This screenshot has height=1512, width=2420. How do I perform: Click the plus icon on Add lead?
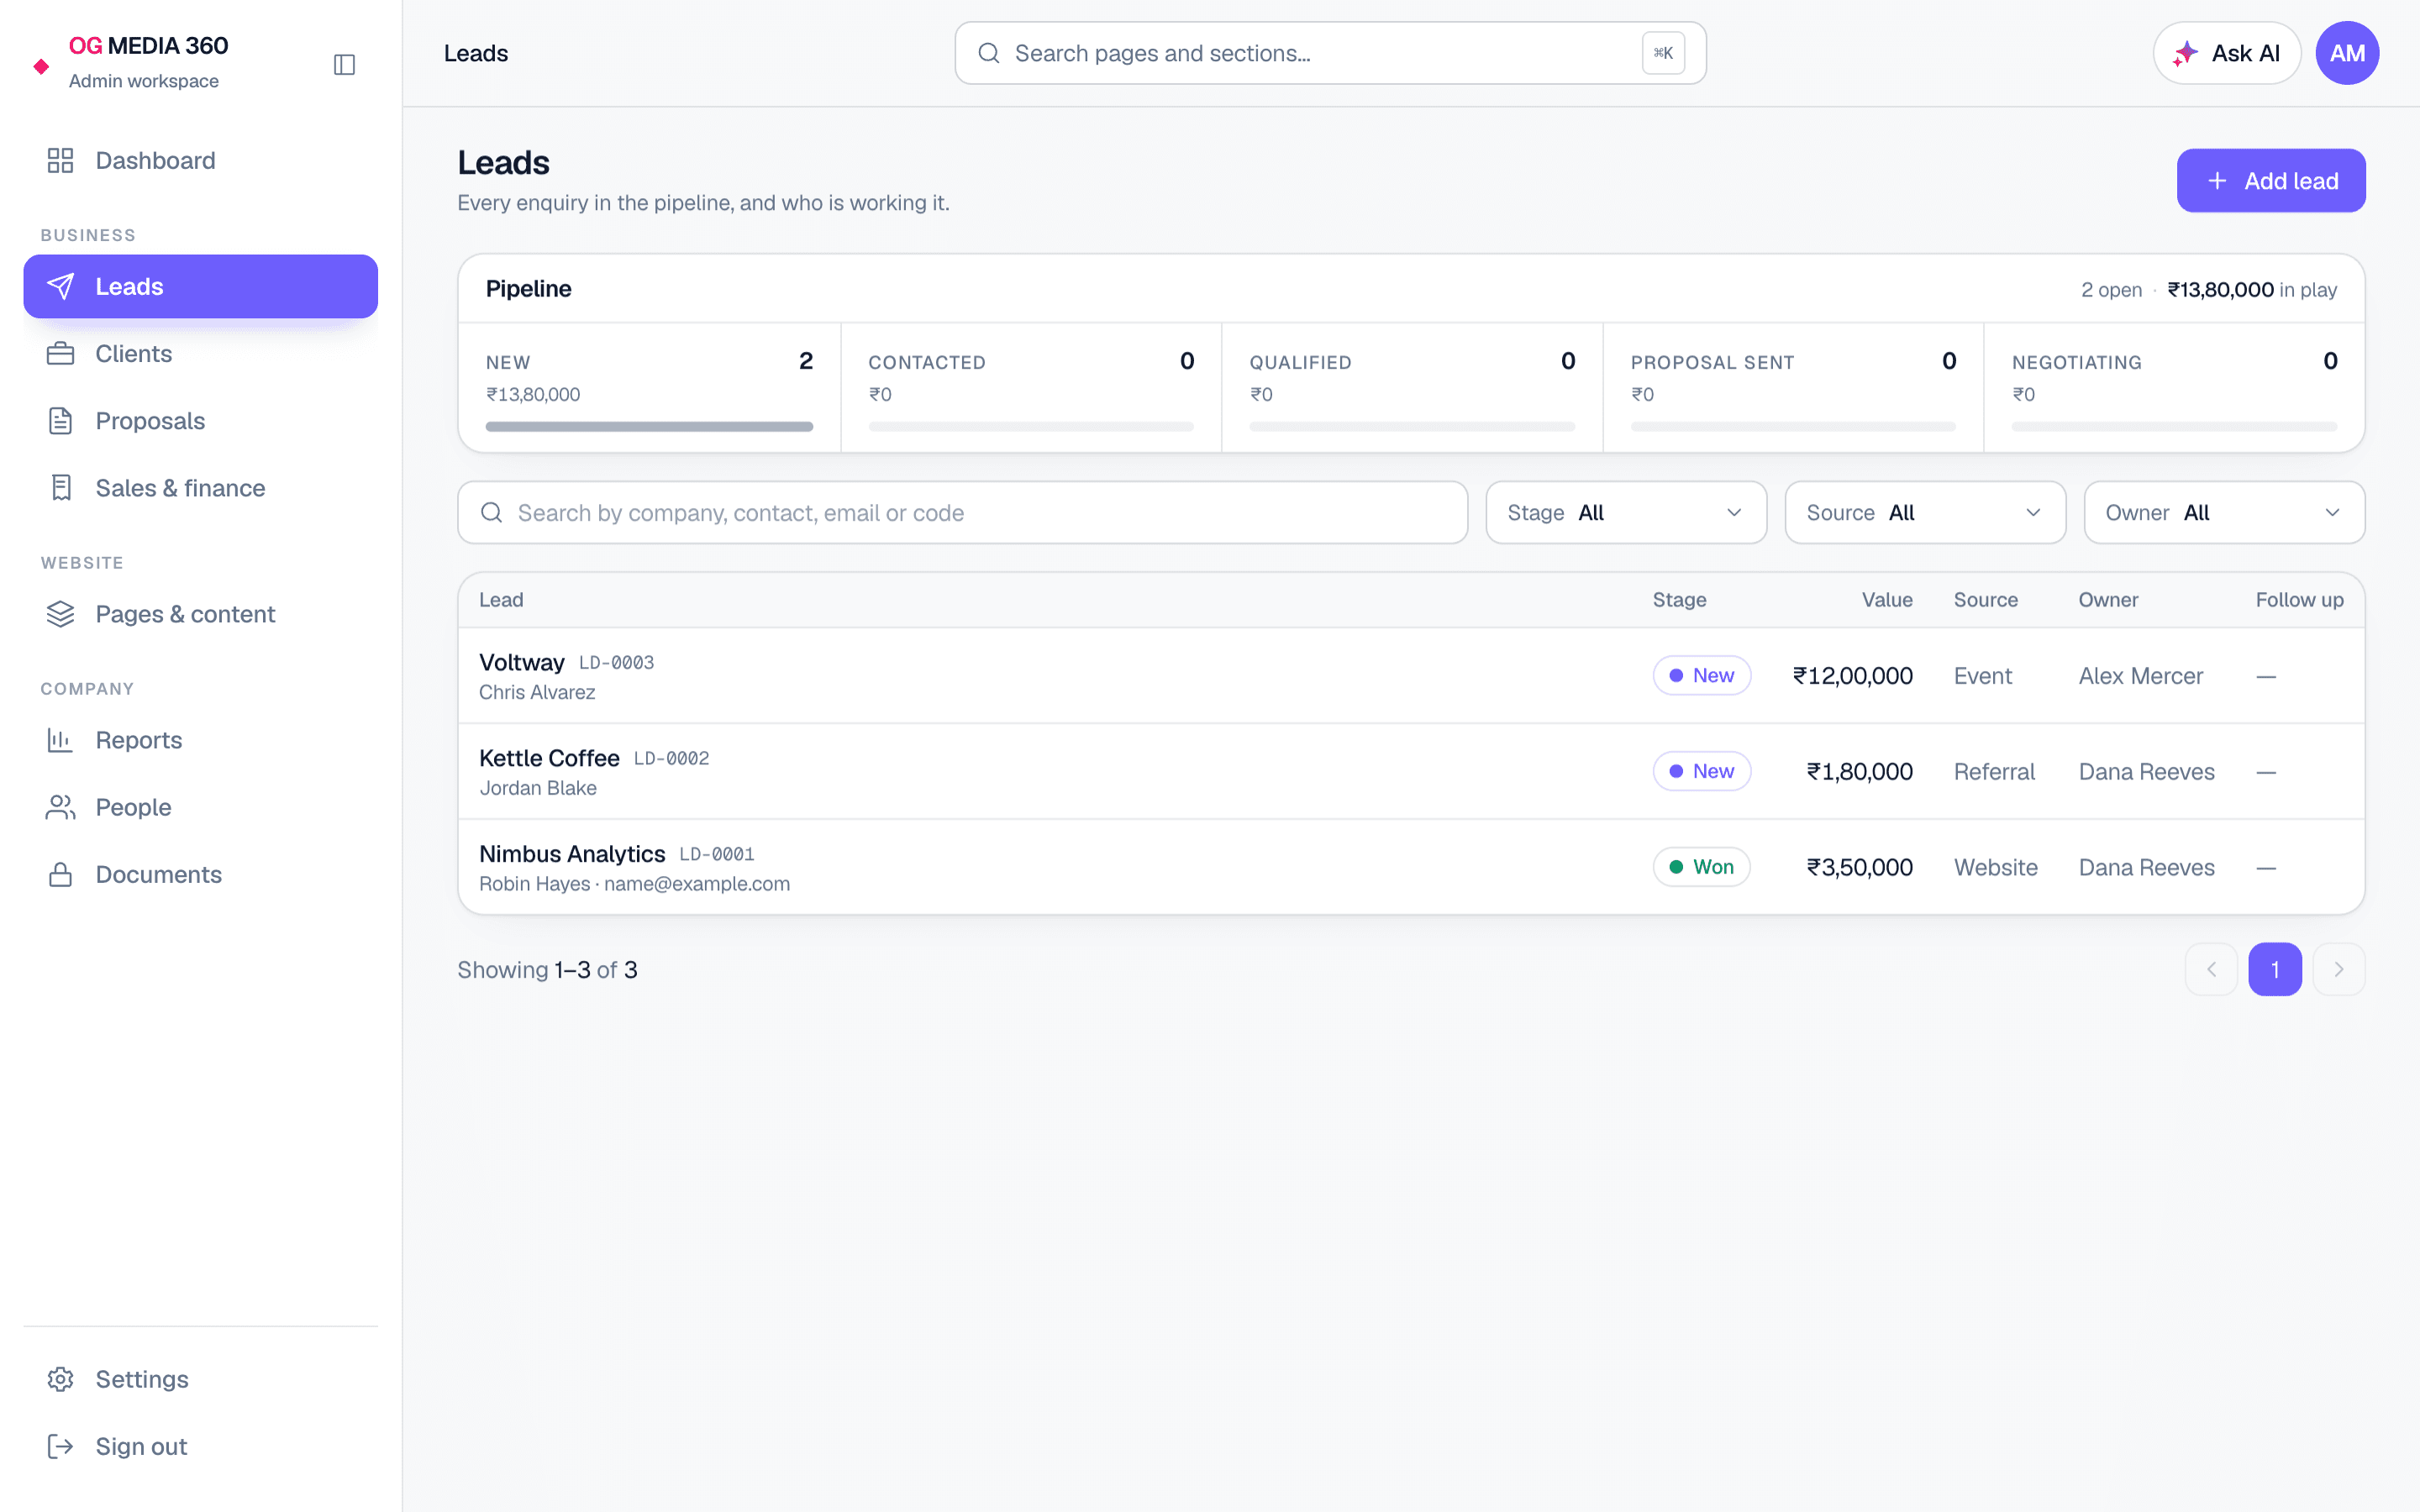[x=2217, y=181]
